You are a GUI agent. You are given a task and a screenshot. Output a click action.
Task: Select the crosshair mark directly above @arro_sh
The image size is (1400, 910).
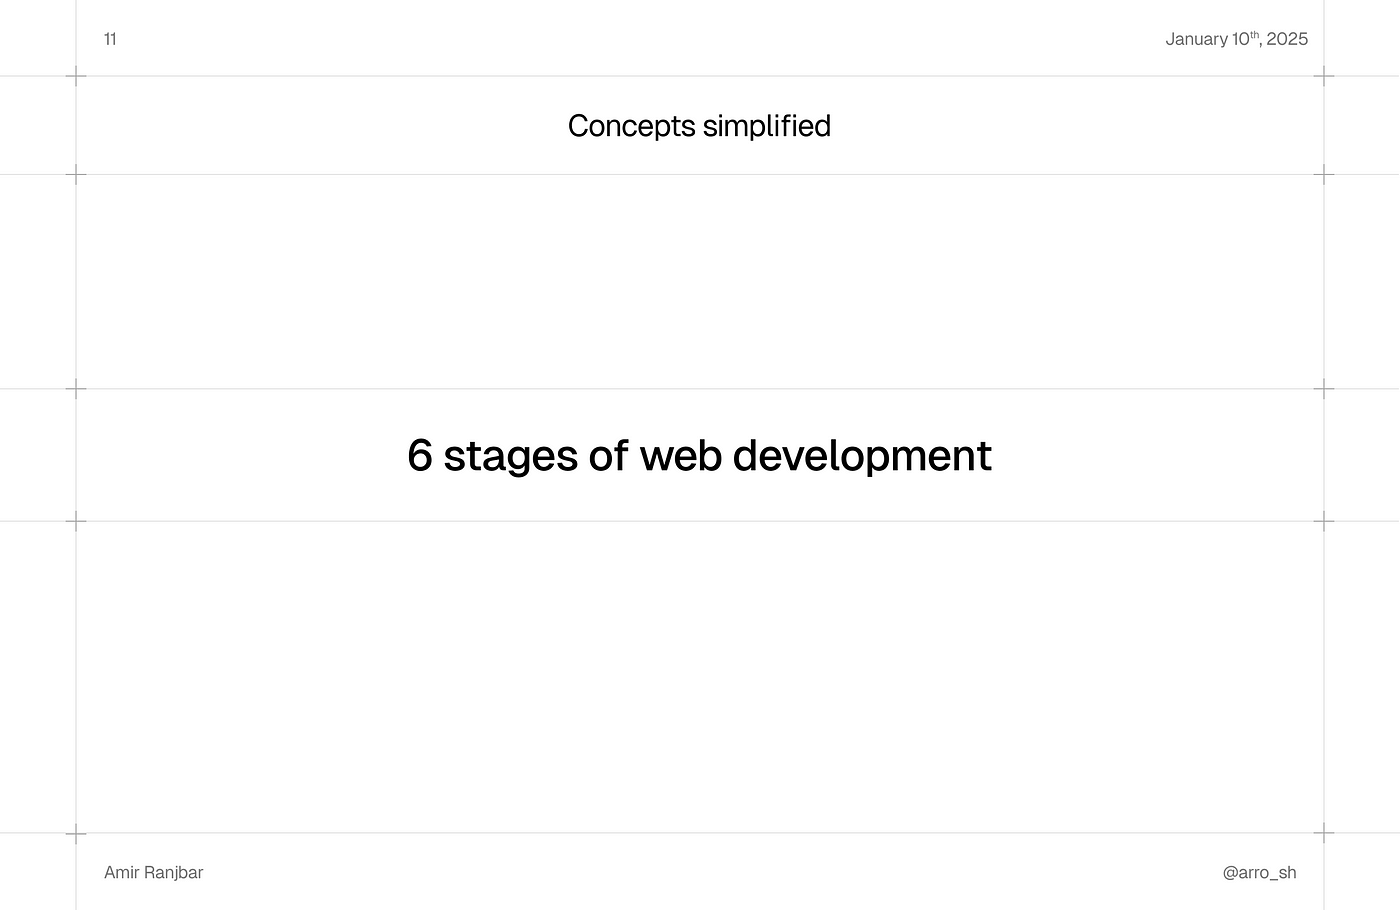click(1324, 833)
